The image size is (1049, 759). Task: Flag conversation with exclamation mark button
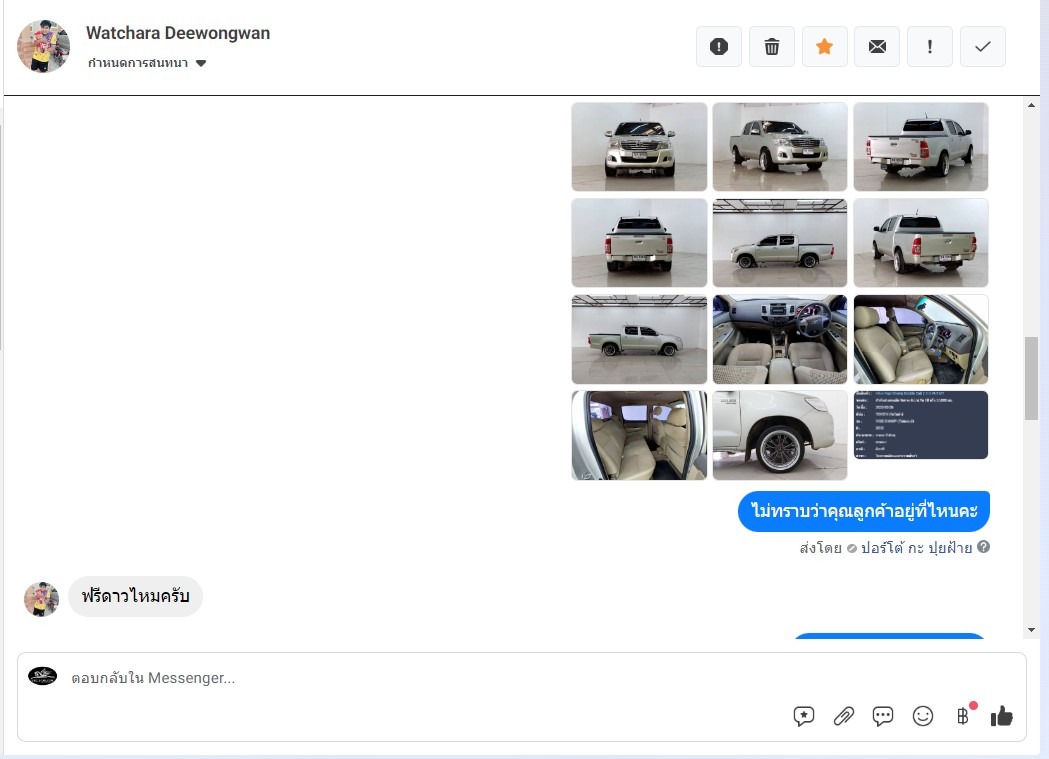coord(930,47)
